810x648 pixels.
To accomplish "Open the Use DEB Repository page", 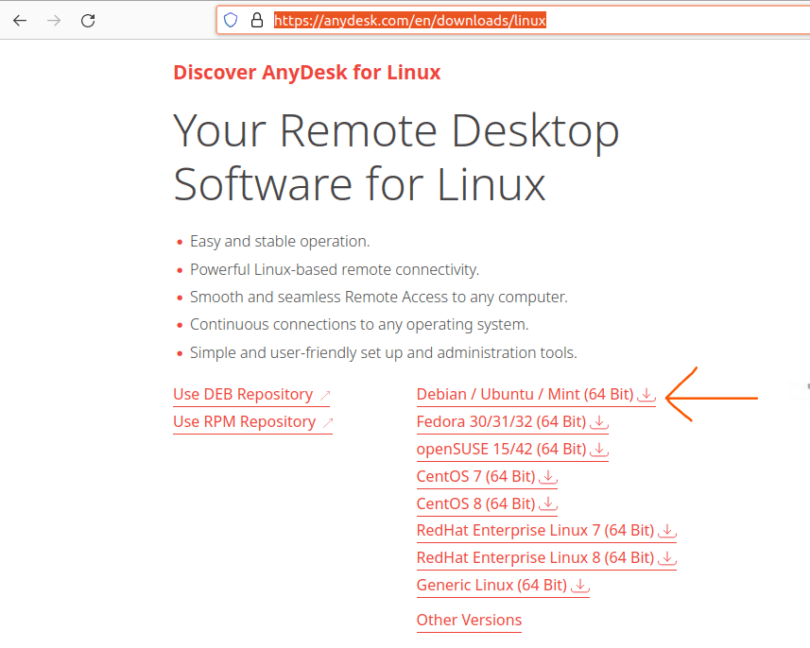I will 243,394.
